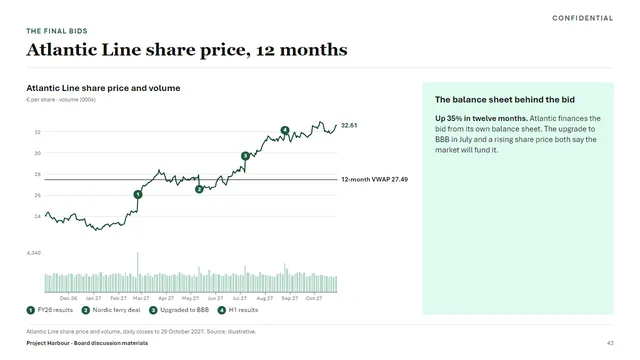This screenshot has width=640, height=360.
Task: Click the CONFIDENTIAL label
Action: click(x=582, y=18)
